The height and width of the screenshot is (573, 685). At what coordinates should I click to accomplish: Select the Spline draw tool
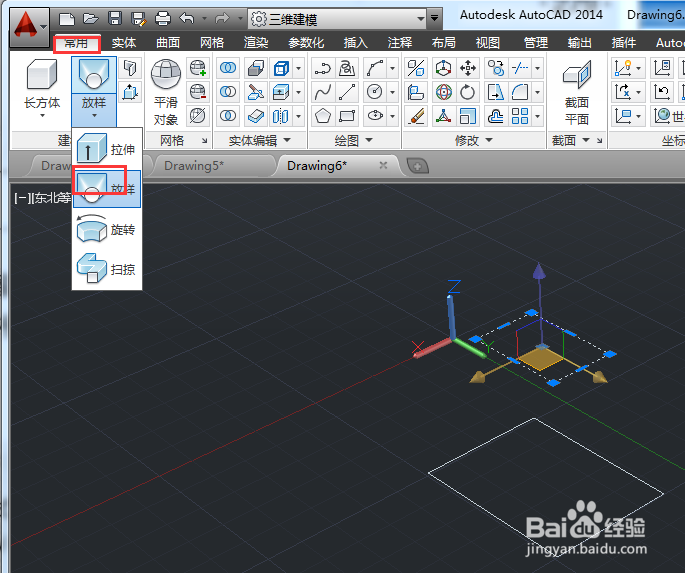322,92
